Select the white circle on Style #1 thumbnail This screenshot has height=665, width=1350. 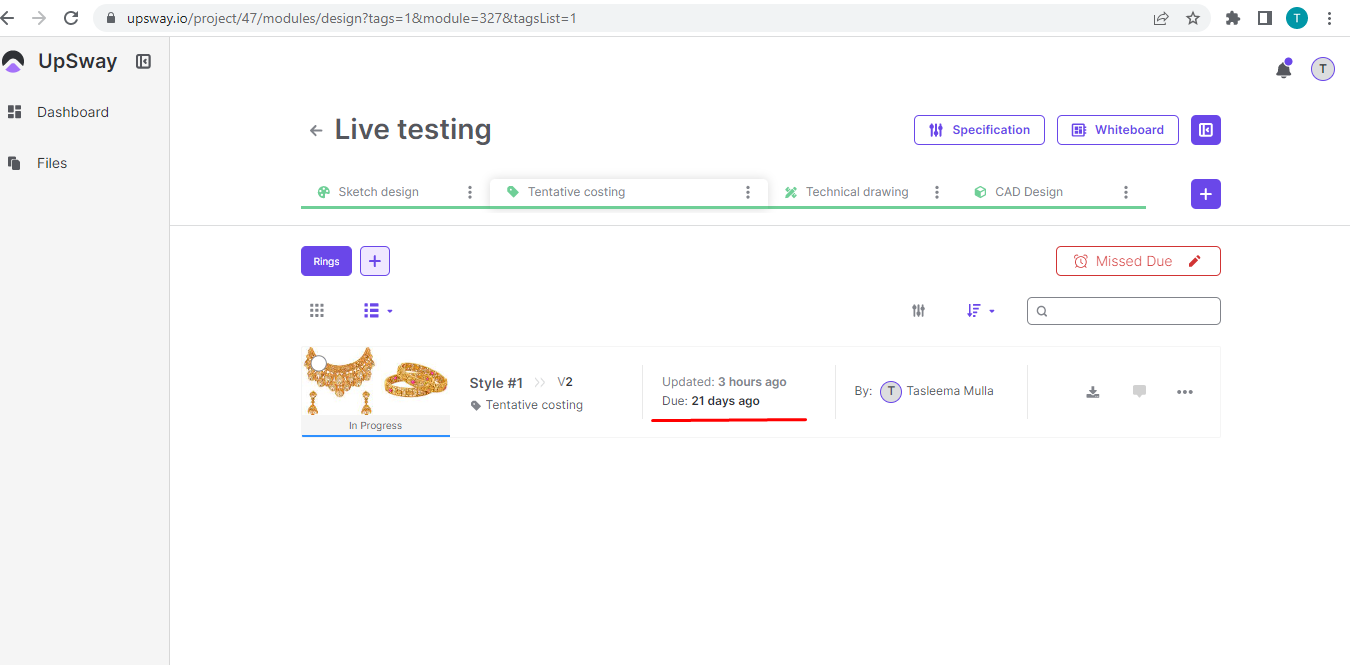pos(319,363)
